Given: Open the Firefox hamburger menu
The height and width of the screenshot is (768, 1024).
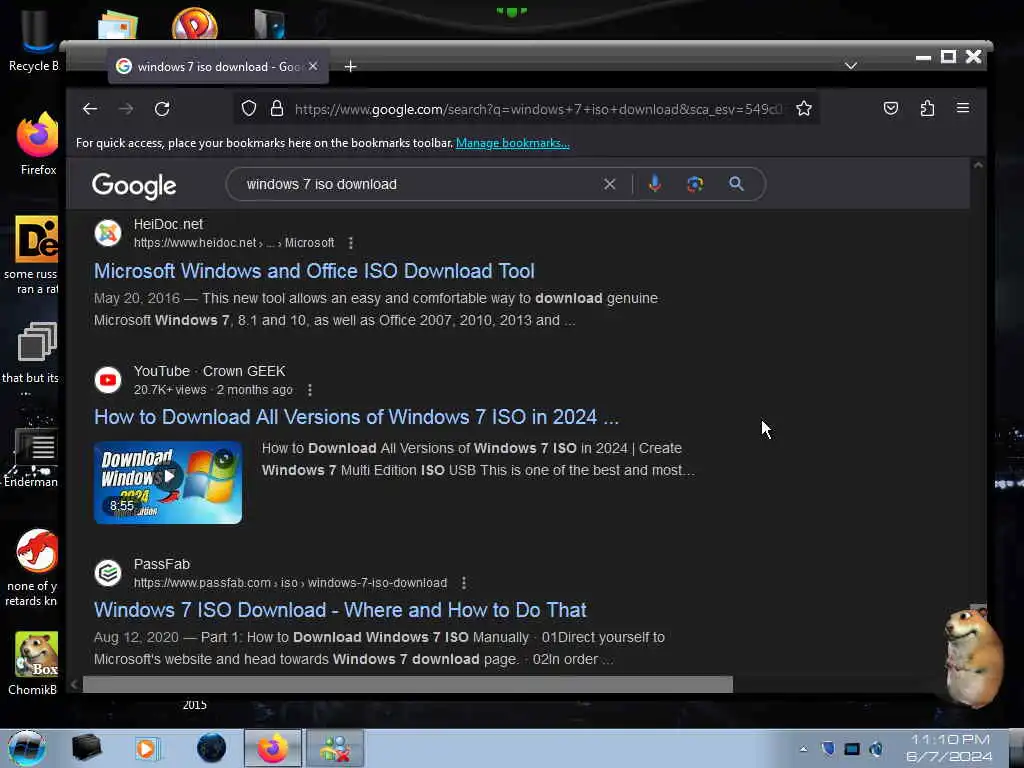Looking at the screenshot, I should (963, 108).
